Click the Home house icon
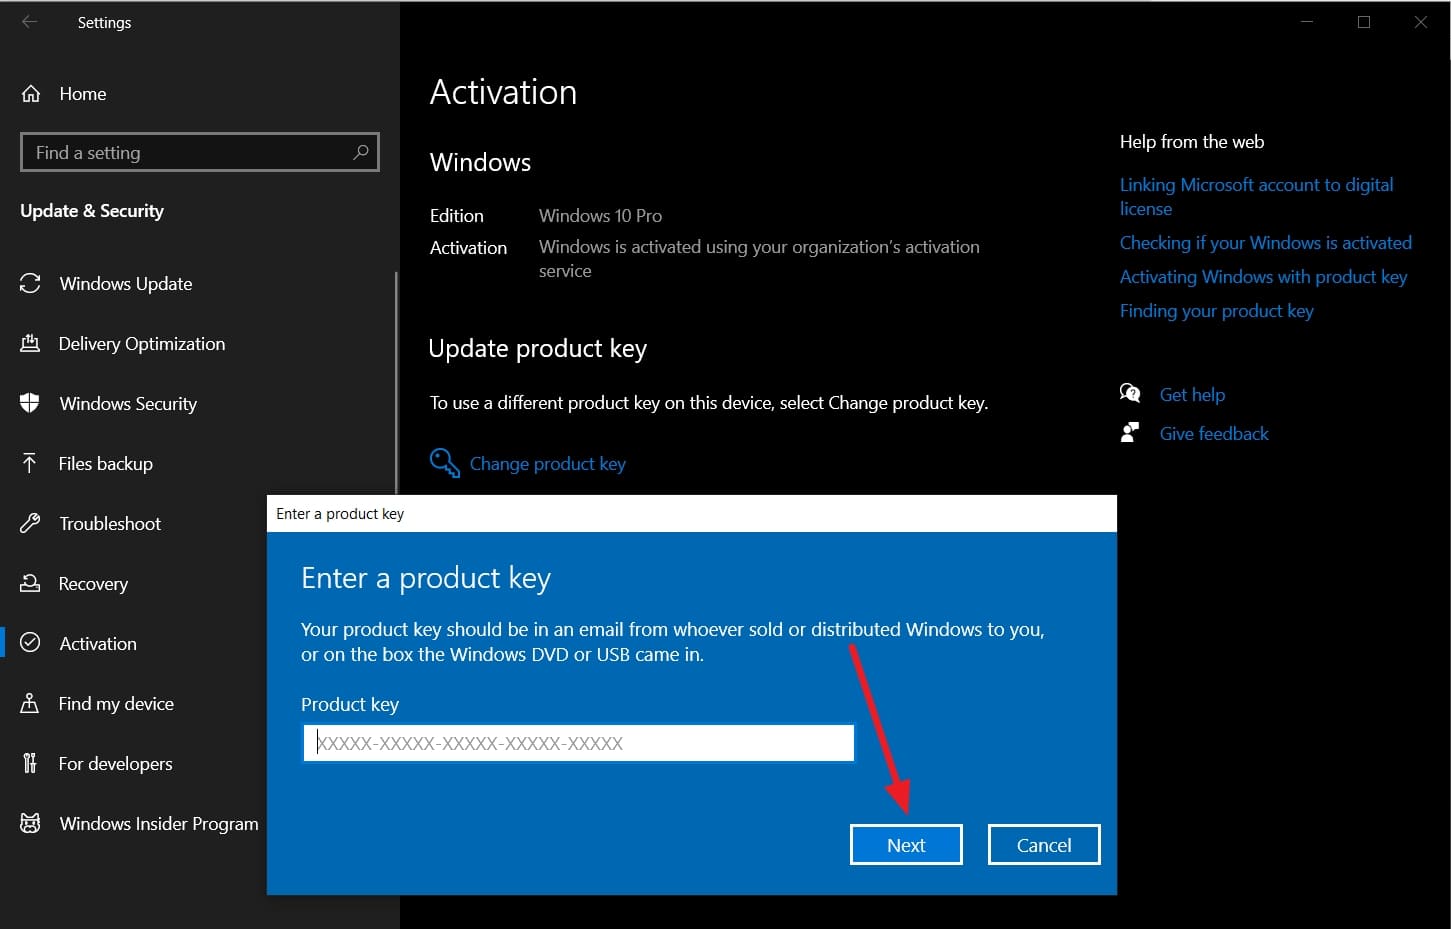The height and width of the screenshot is (929, 1451). tap(31, 94)
